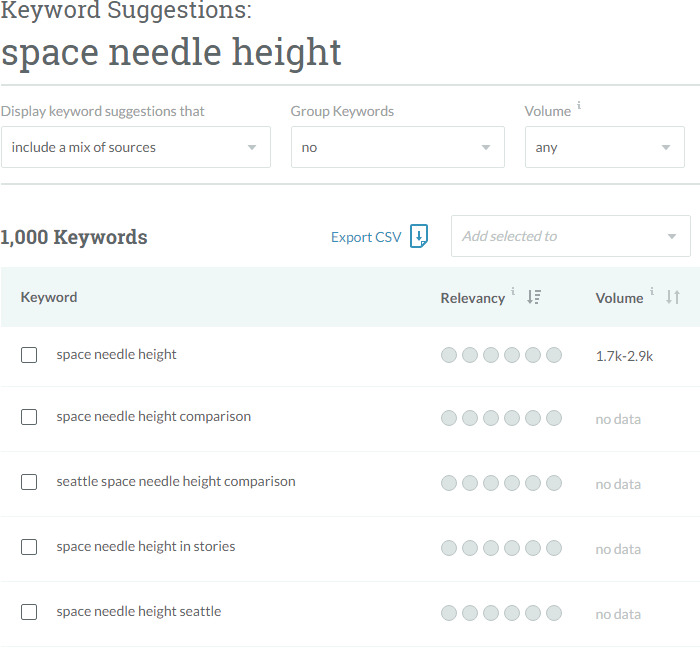
Task: Tick 'seattle space needle height comparison' checkbox
Action: [x=29, y=482]
